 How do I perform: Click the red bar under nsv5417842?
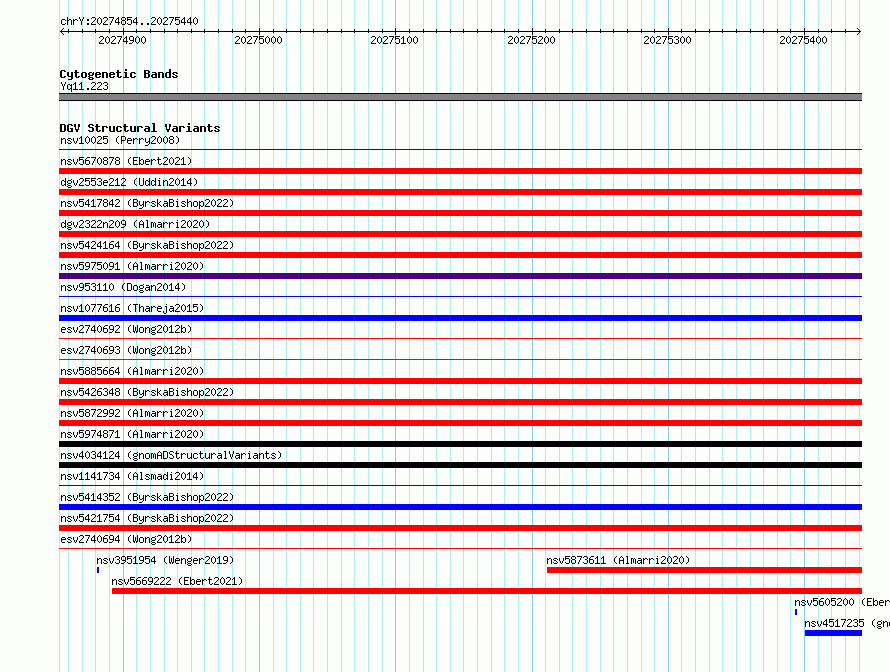[460, 213]
